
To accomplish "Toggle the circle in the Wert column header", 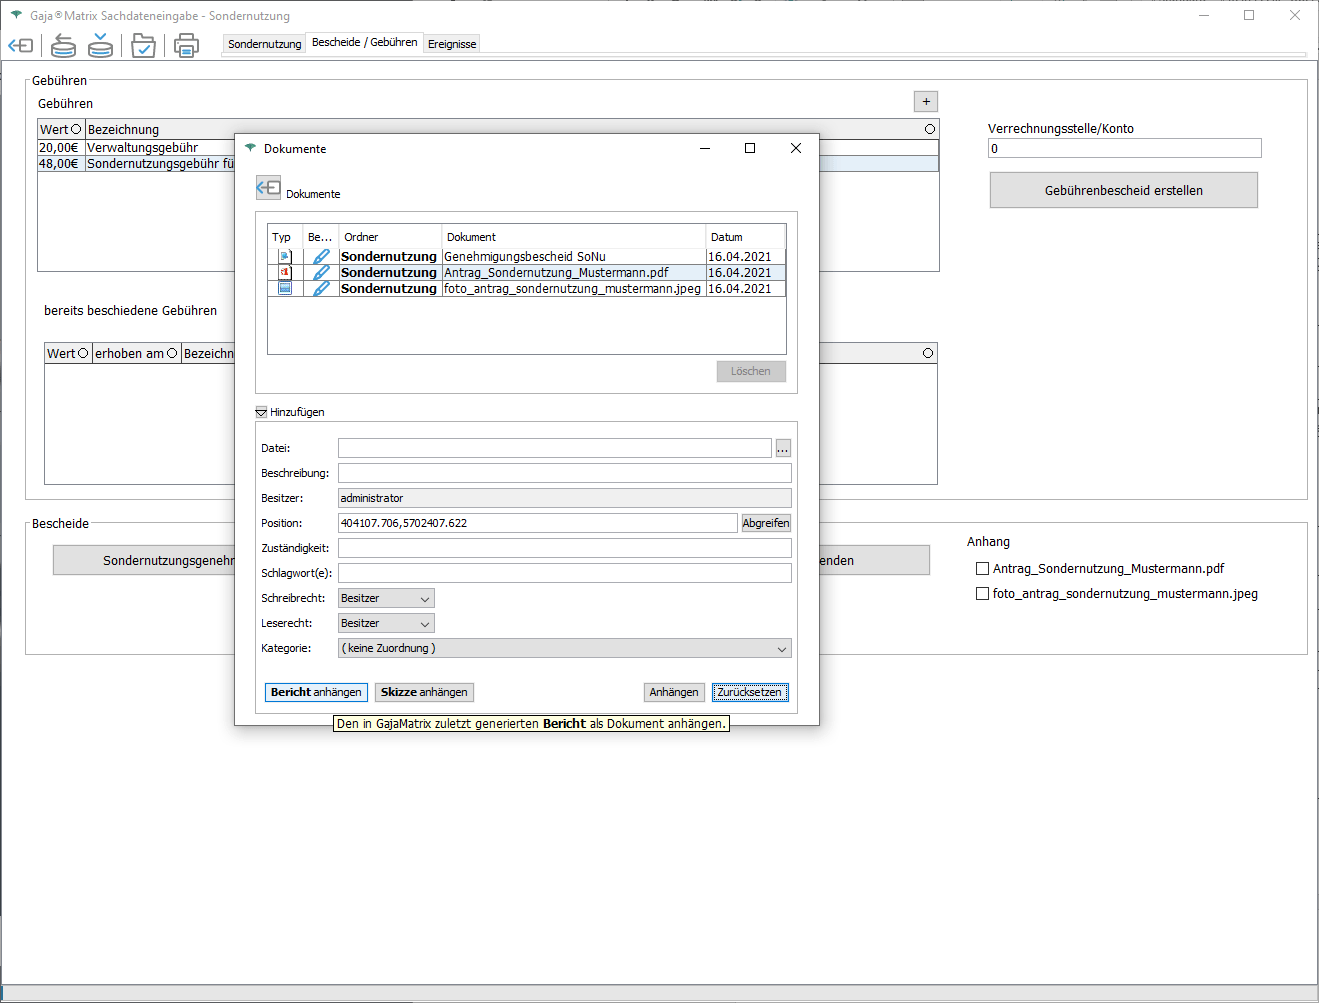I will coord(76,129).
